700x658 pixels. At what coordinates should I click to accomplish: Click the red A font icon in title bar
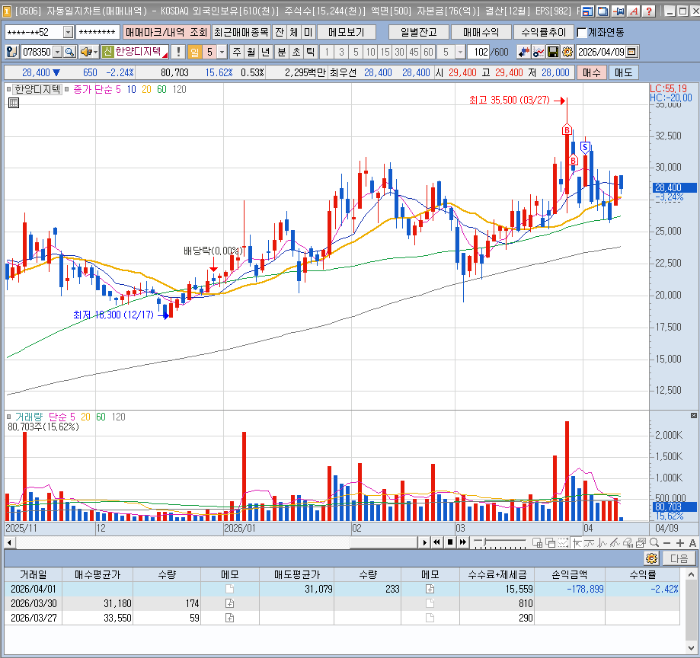pyautogui.click(x=634, y=11)
